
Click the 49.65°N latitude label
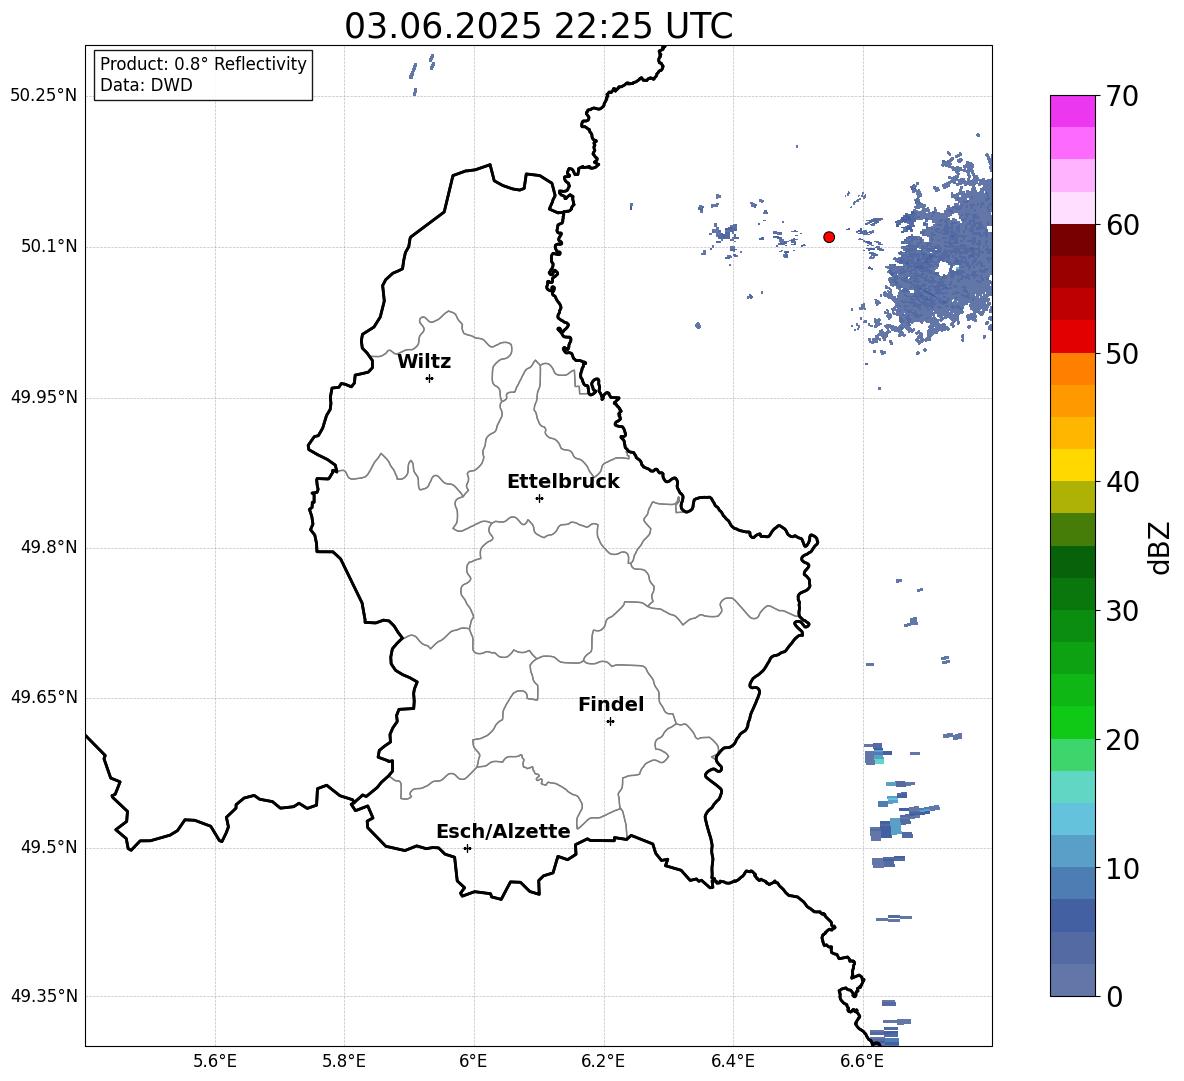point(44,696)
